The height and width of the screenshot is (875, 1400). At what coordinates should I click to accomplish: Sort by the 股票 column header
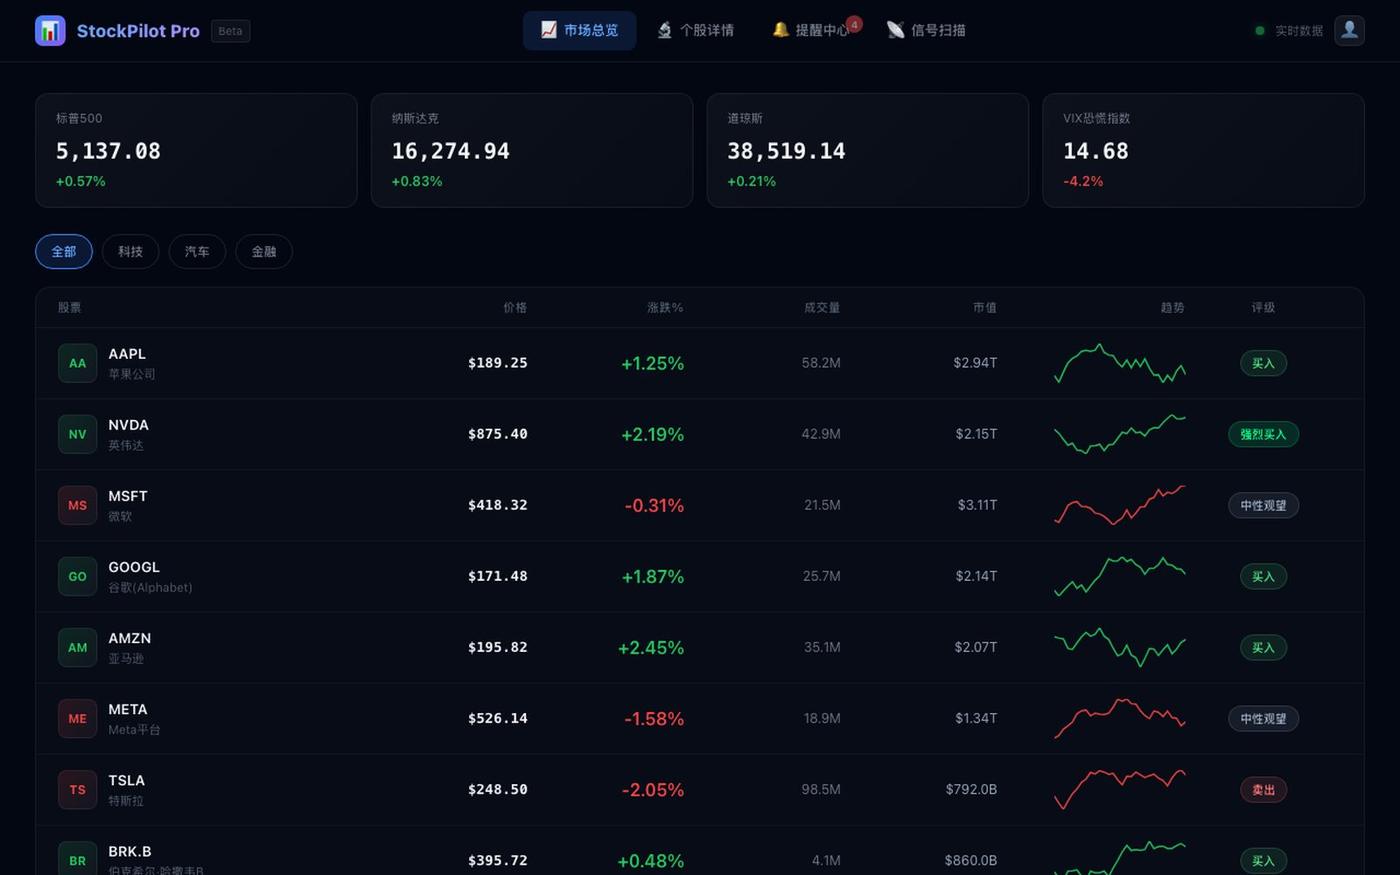pyautogui.click(x=69, y=308)
